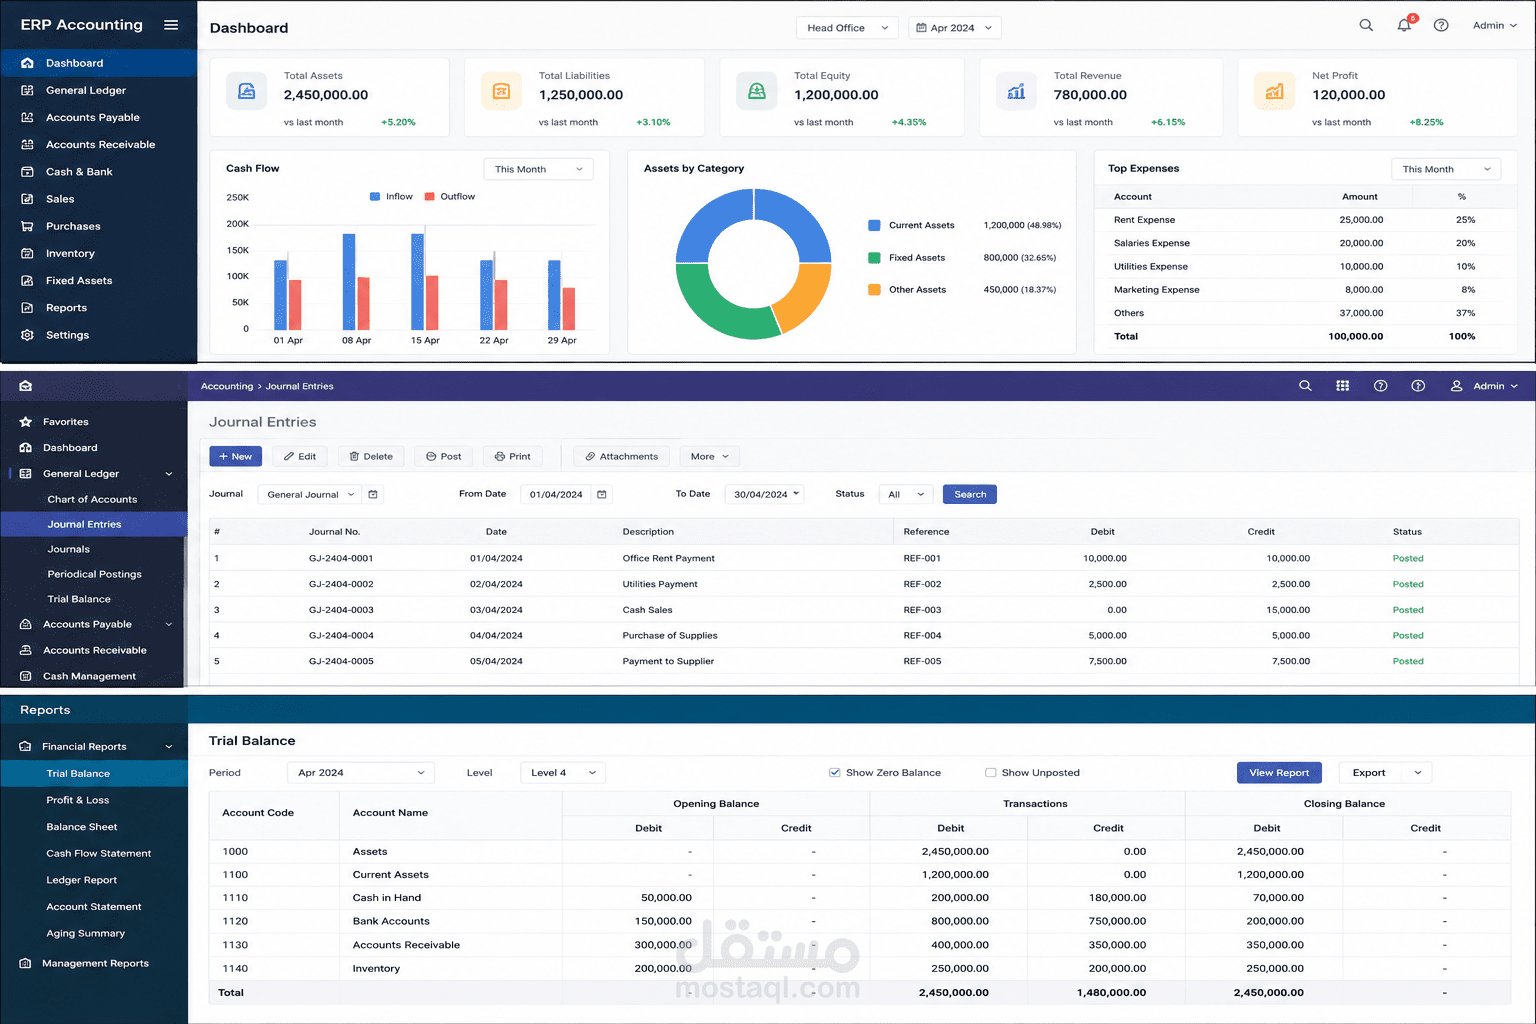The width and height of the screenshot is (1536, 1024).
Task: Click the Favorites star icon
Action: point(26,422)
